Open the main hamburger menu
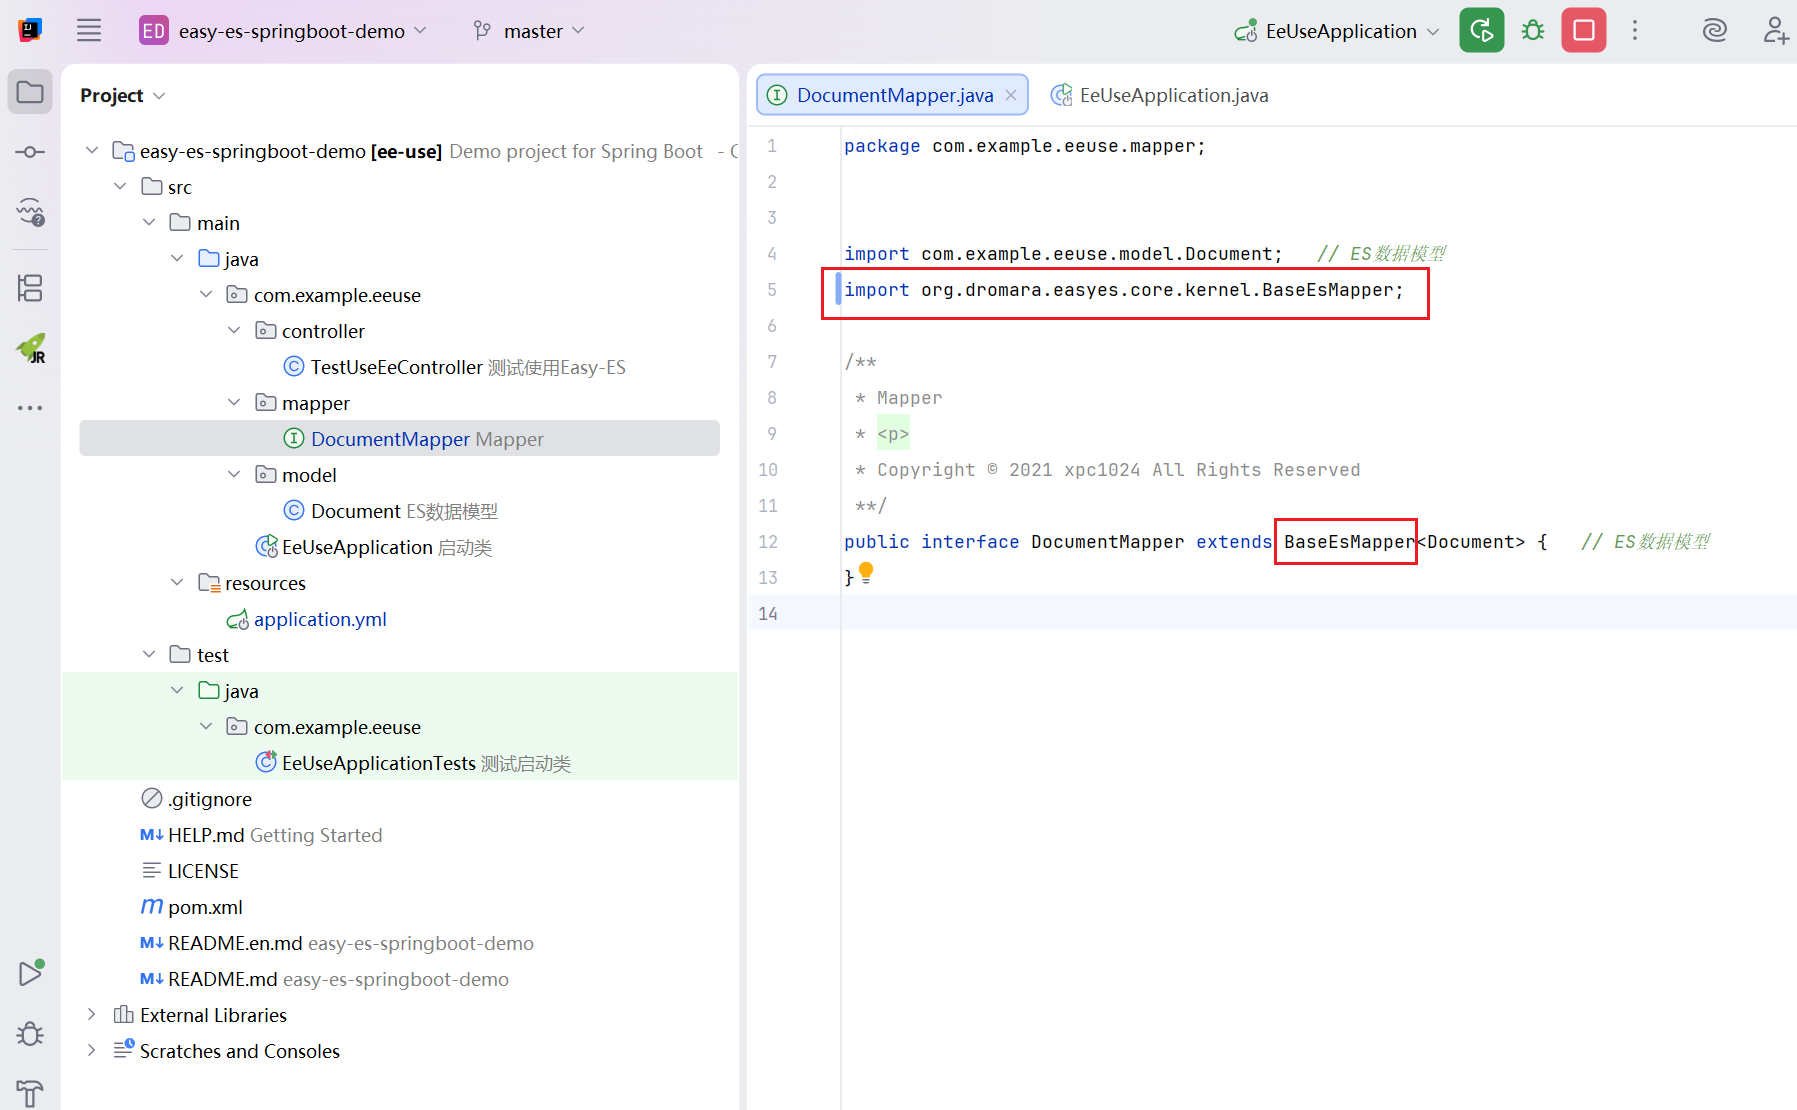The width and height of the screenshot is (1797, 1110). coord(89,30)
